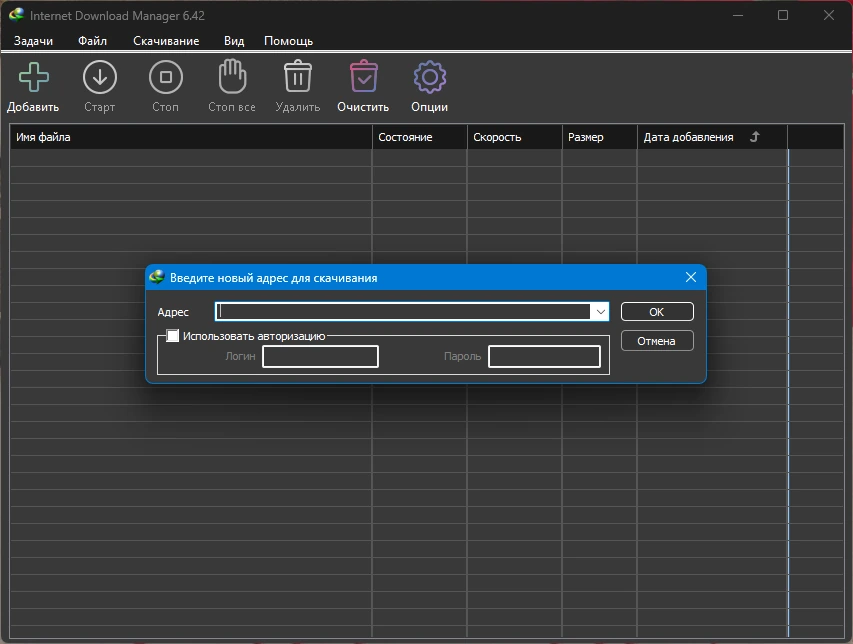Click the Стоп все hand icon
The height and width of the screenshot is (644, 853).
(232, 76)
